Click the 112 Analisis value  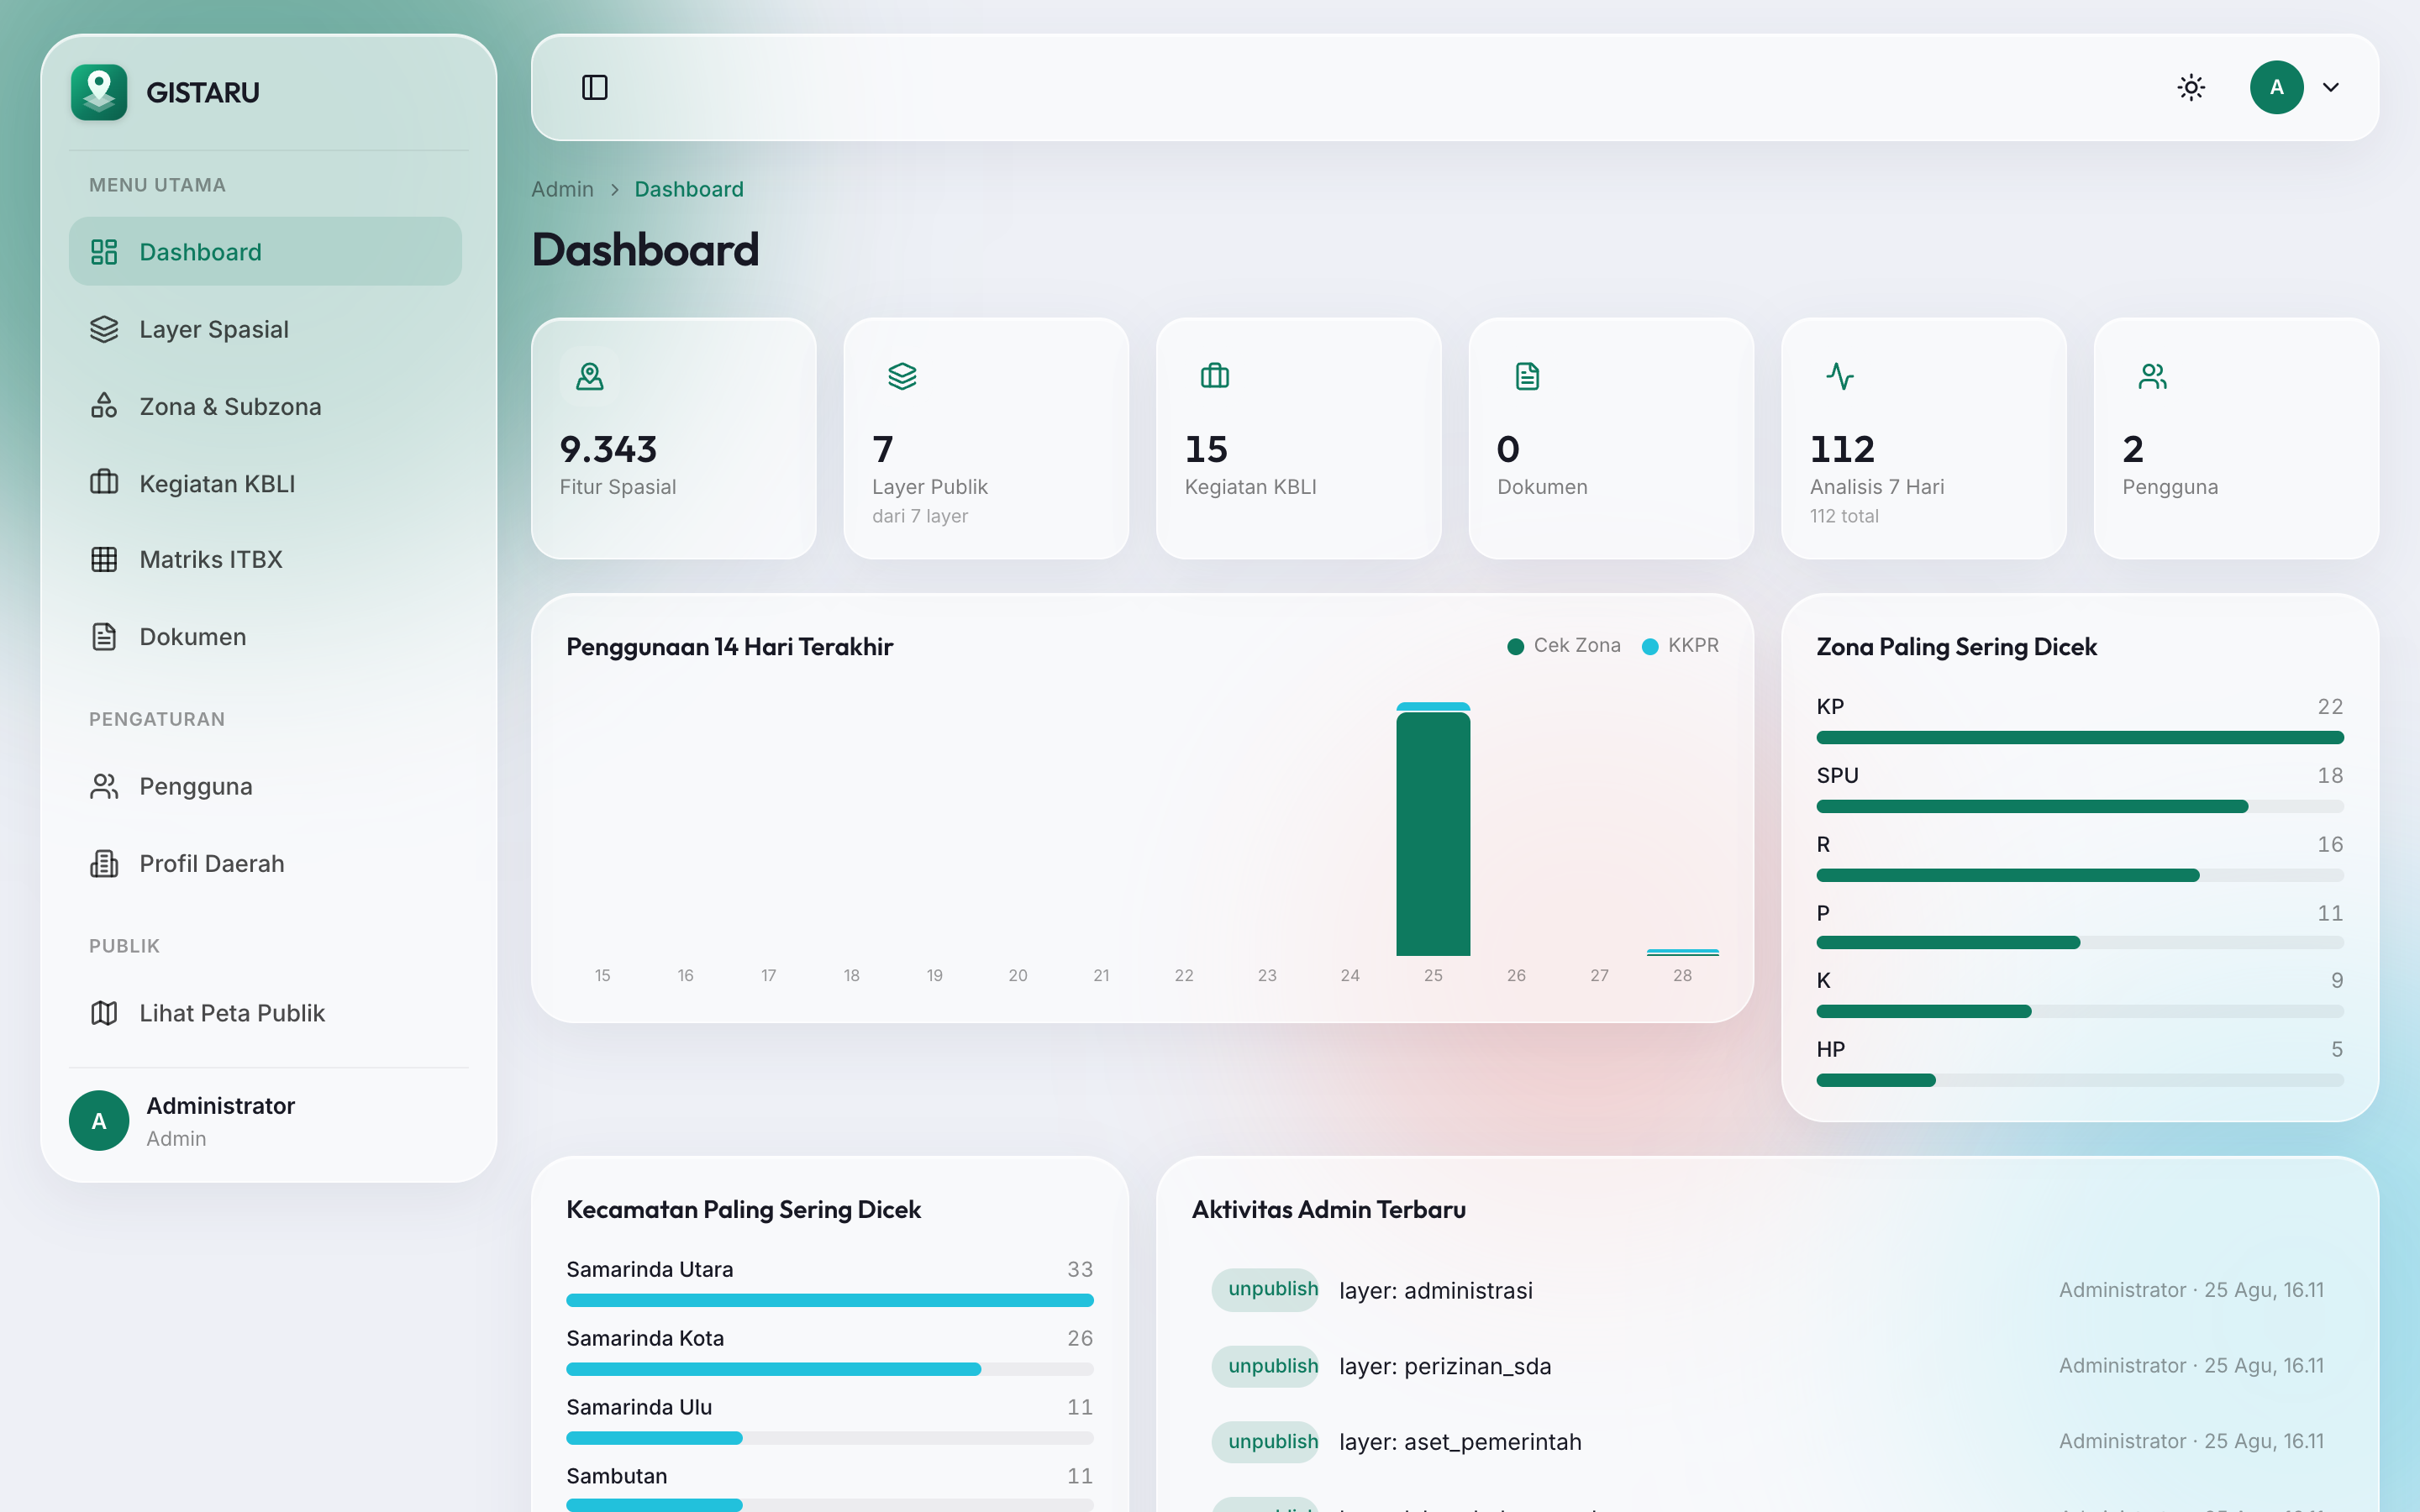(x=1842, y=449)
